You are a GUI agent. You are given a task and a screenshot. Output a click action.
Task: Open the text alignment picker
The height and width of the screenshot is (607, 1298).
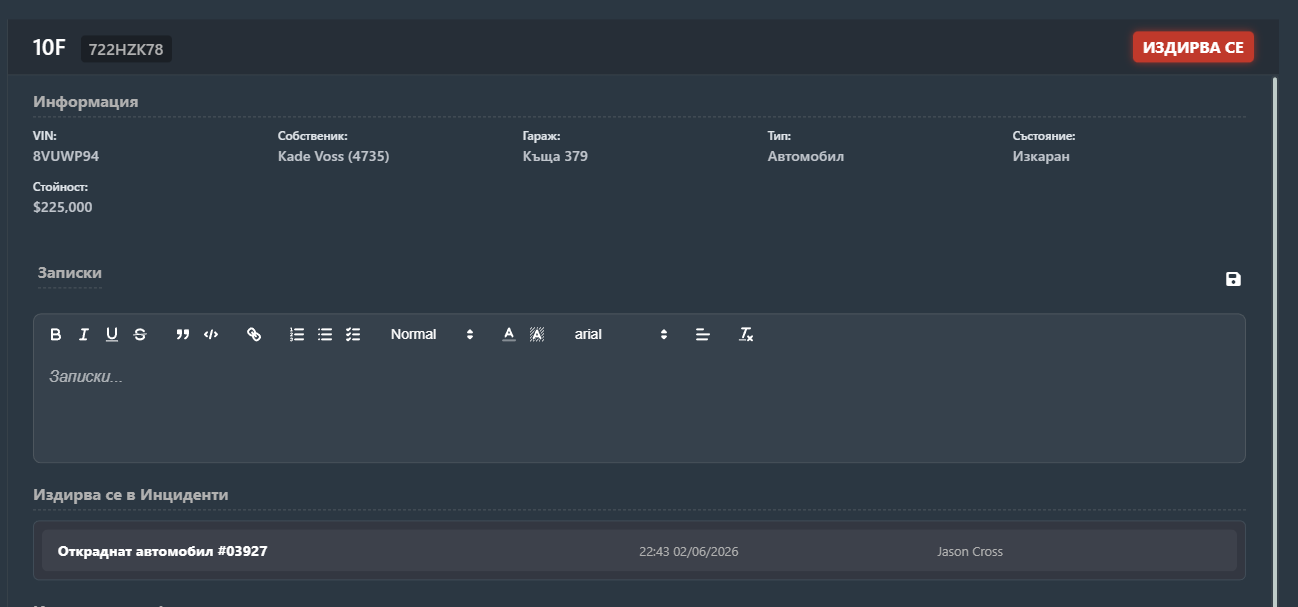click(x=703, y=335)
